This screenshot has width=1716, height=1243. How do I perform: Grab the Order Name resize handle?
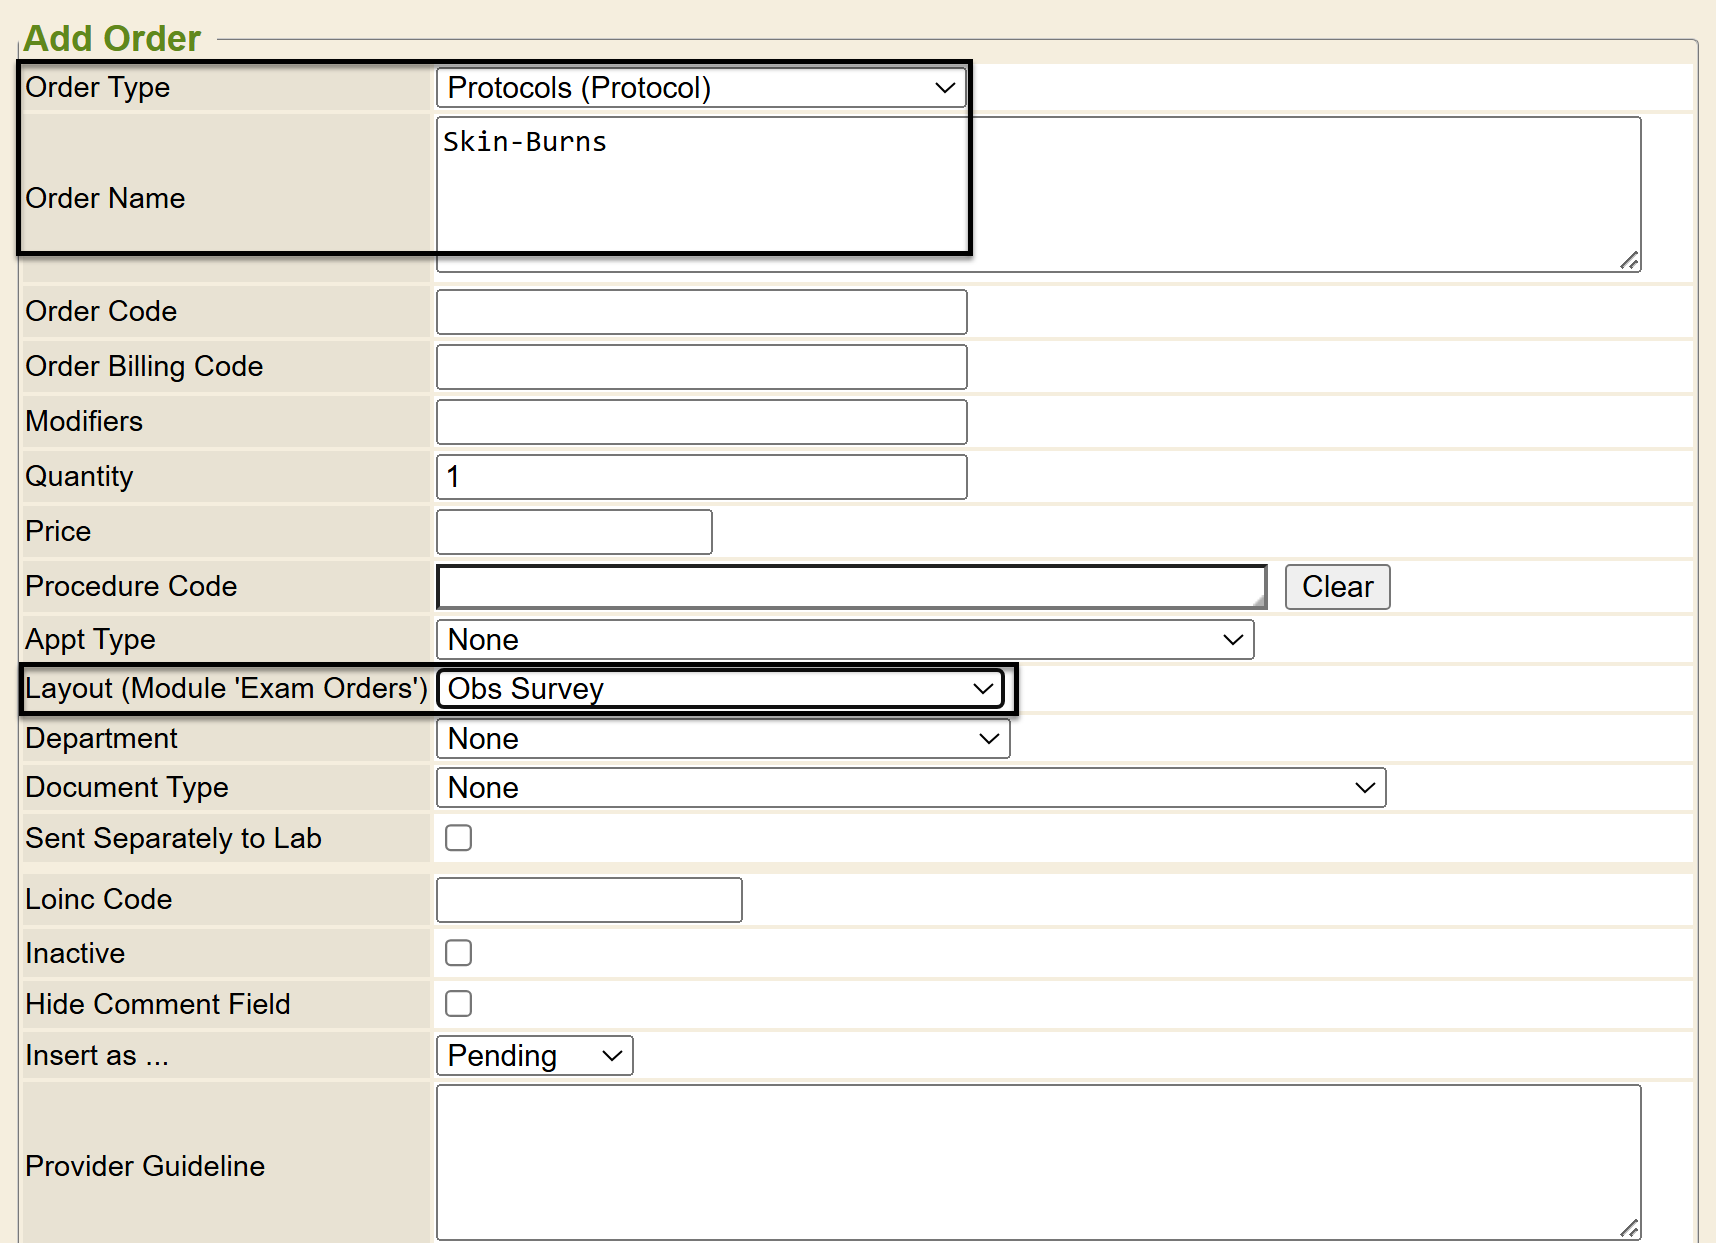pyautogui.click(x=1629, y=261)
